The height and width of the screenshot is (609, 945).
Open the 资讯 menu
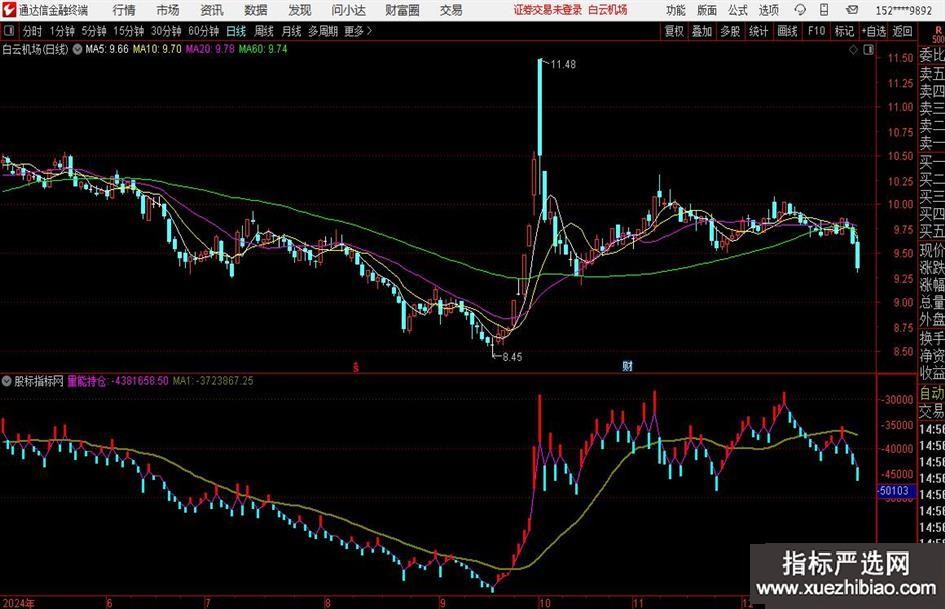click(212, 10)
